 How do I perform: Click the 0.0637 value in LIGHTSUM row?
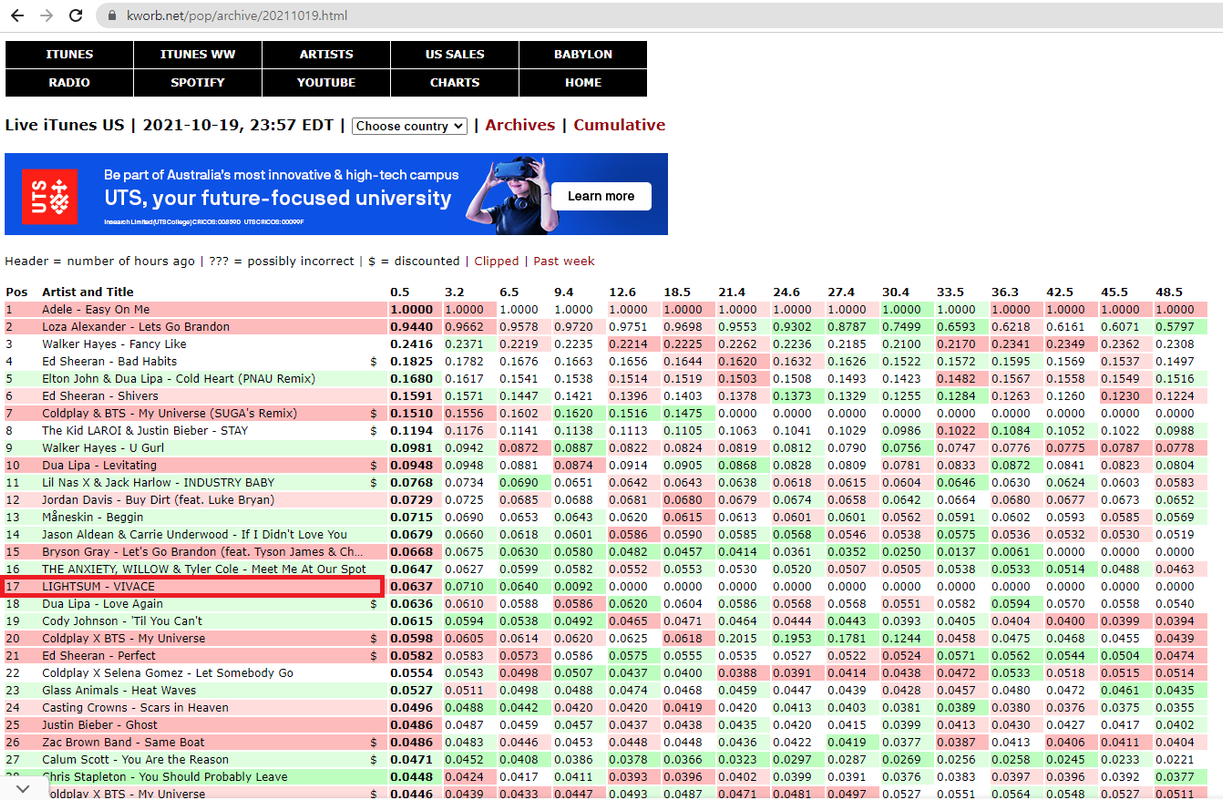click(411, 587)
